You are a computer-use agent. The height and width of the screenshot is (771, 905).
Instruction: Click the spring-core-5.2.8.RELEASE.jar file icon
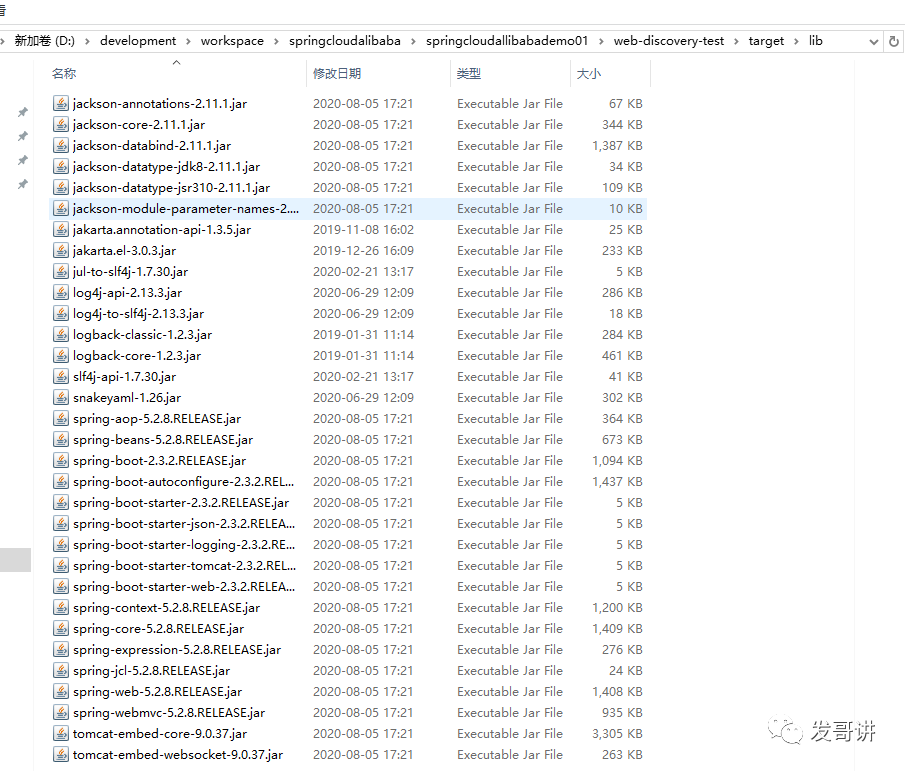(61, 629)
